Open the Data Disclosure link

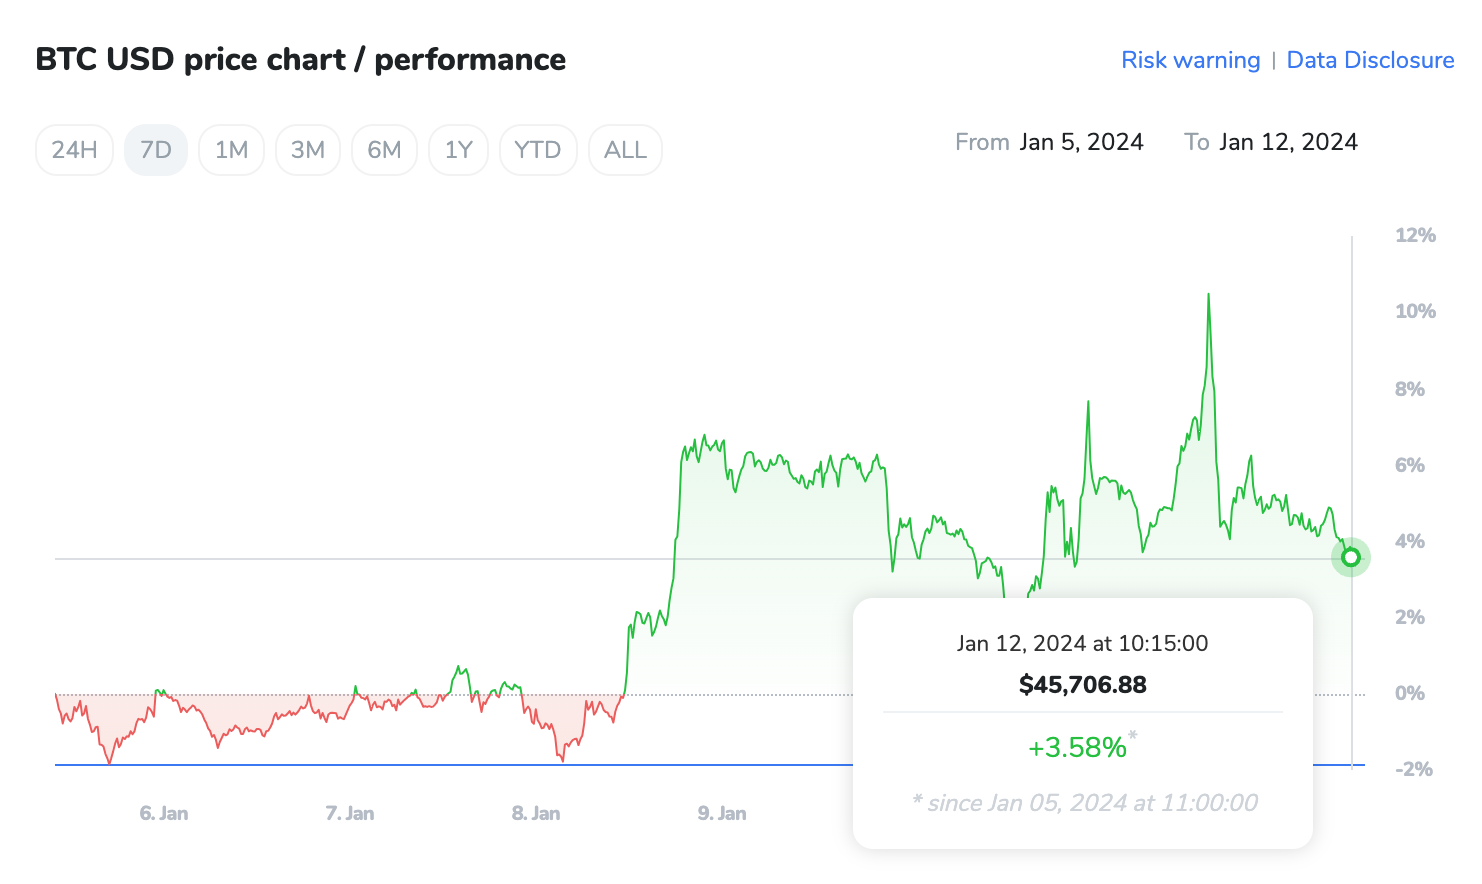[1370, 60]
